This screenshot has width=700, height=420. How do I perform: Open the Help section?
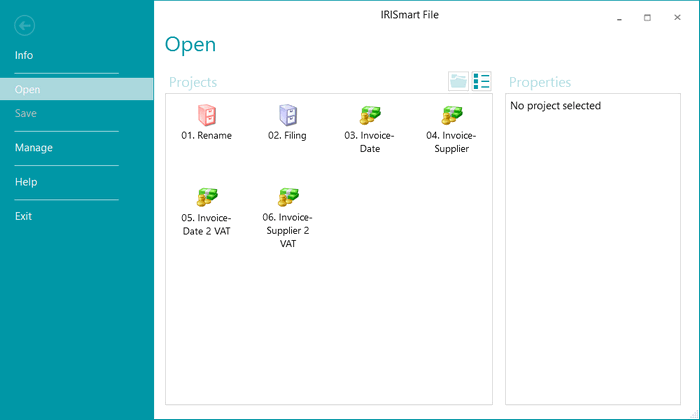pos(26,182)
